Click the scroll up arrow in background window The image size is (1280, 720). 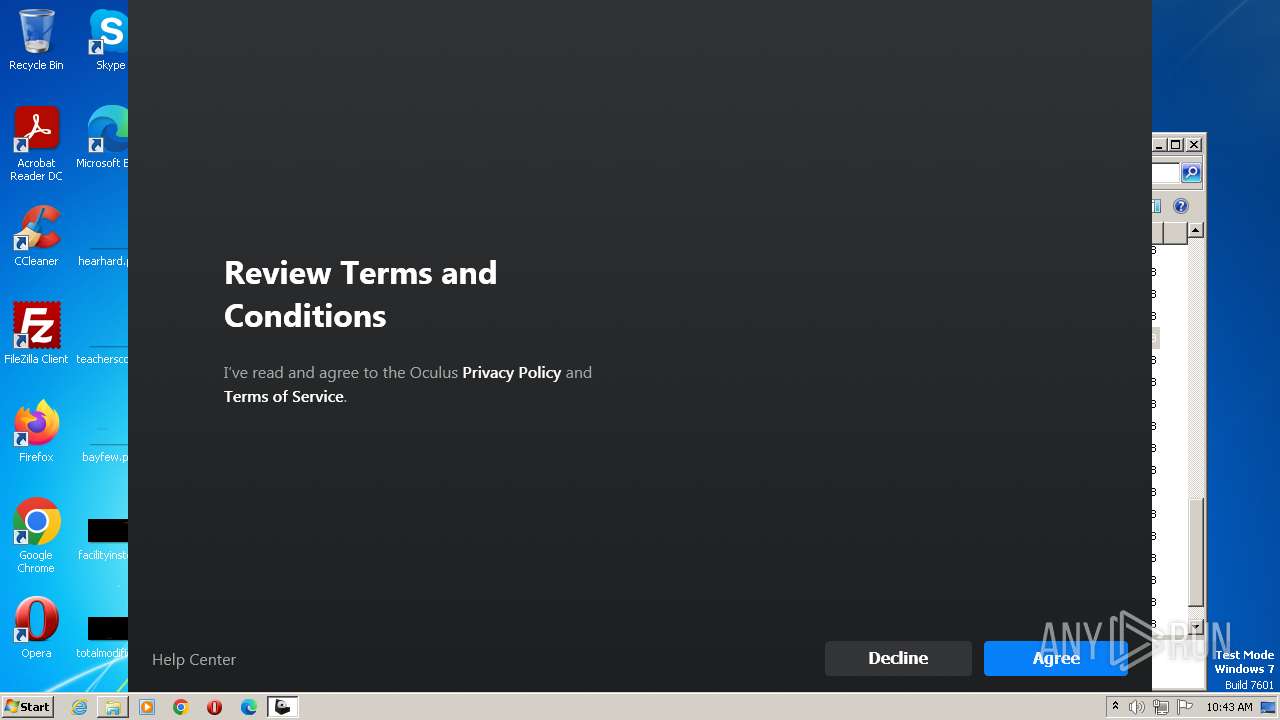pos(1195,231)
